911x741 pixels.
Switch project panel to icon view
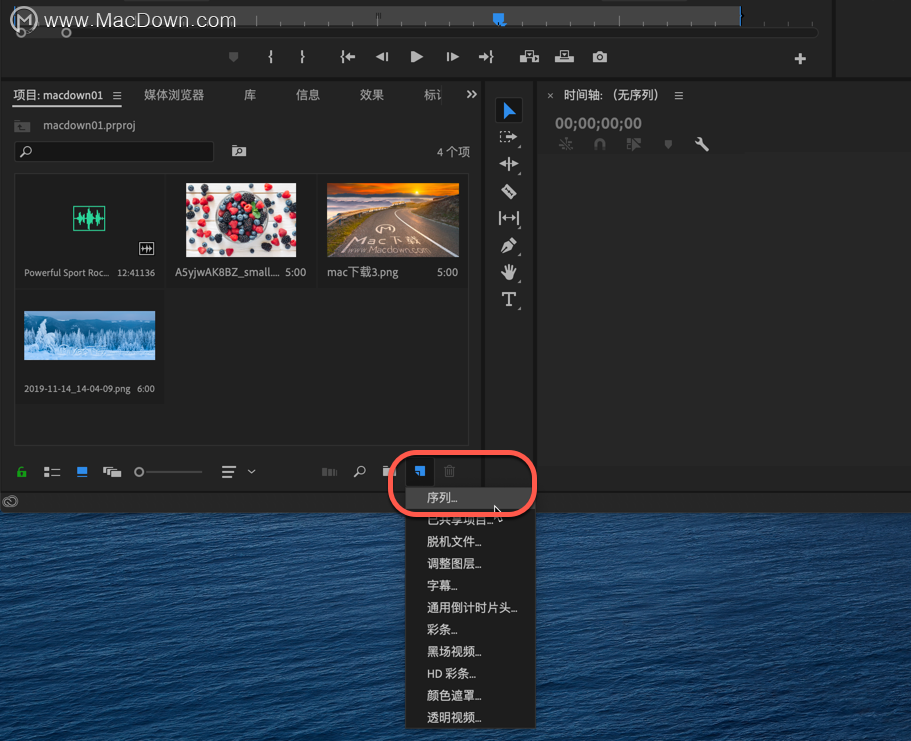click(x=82, y=472)
